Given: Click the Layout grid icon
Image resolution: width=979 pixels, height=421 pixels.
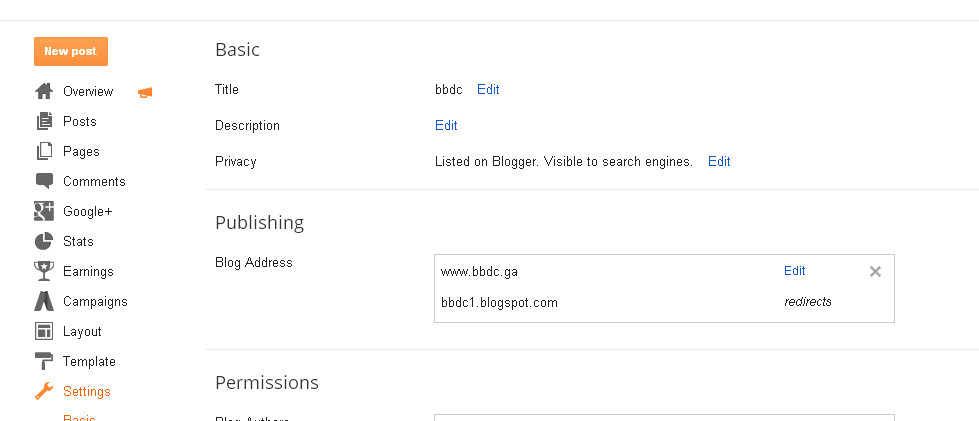Looking at the screenshot, I should pyautogui.click(x=44, y=331).
